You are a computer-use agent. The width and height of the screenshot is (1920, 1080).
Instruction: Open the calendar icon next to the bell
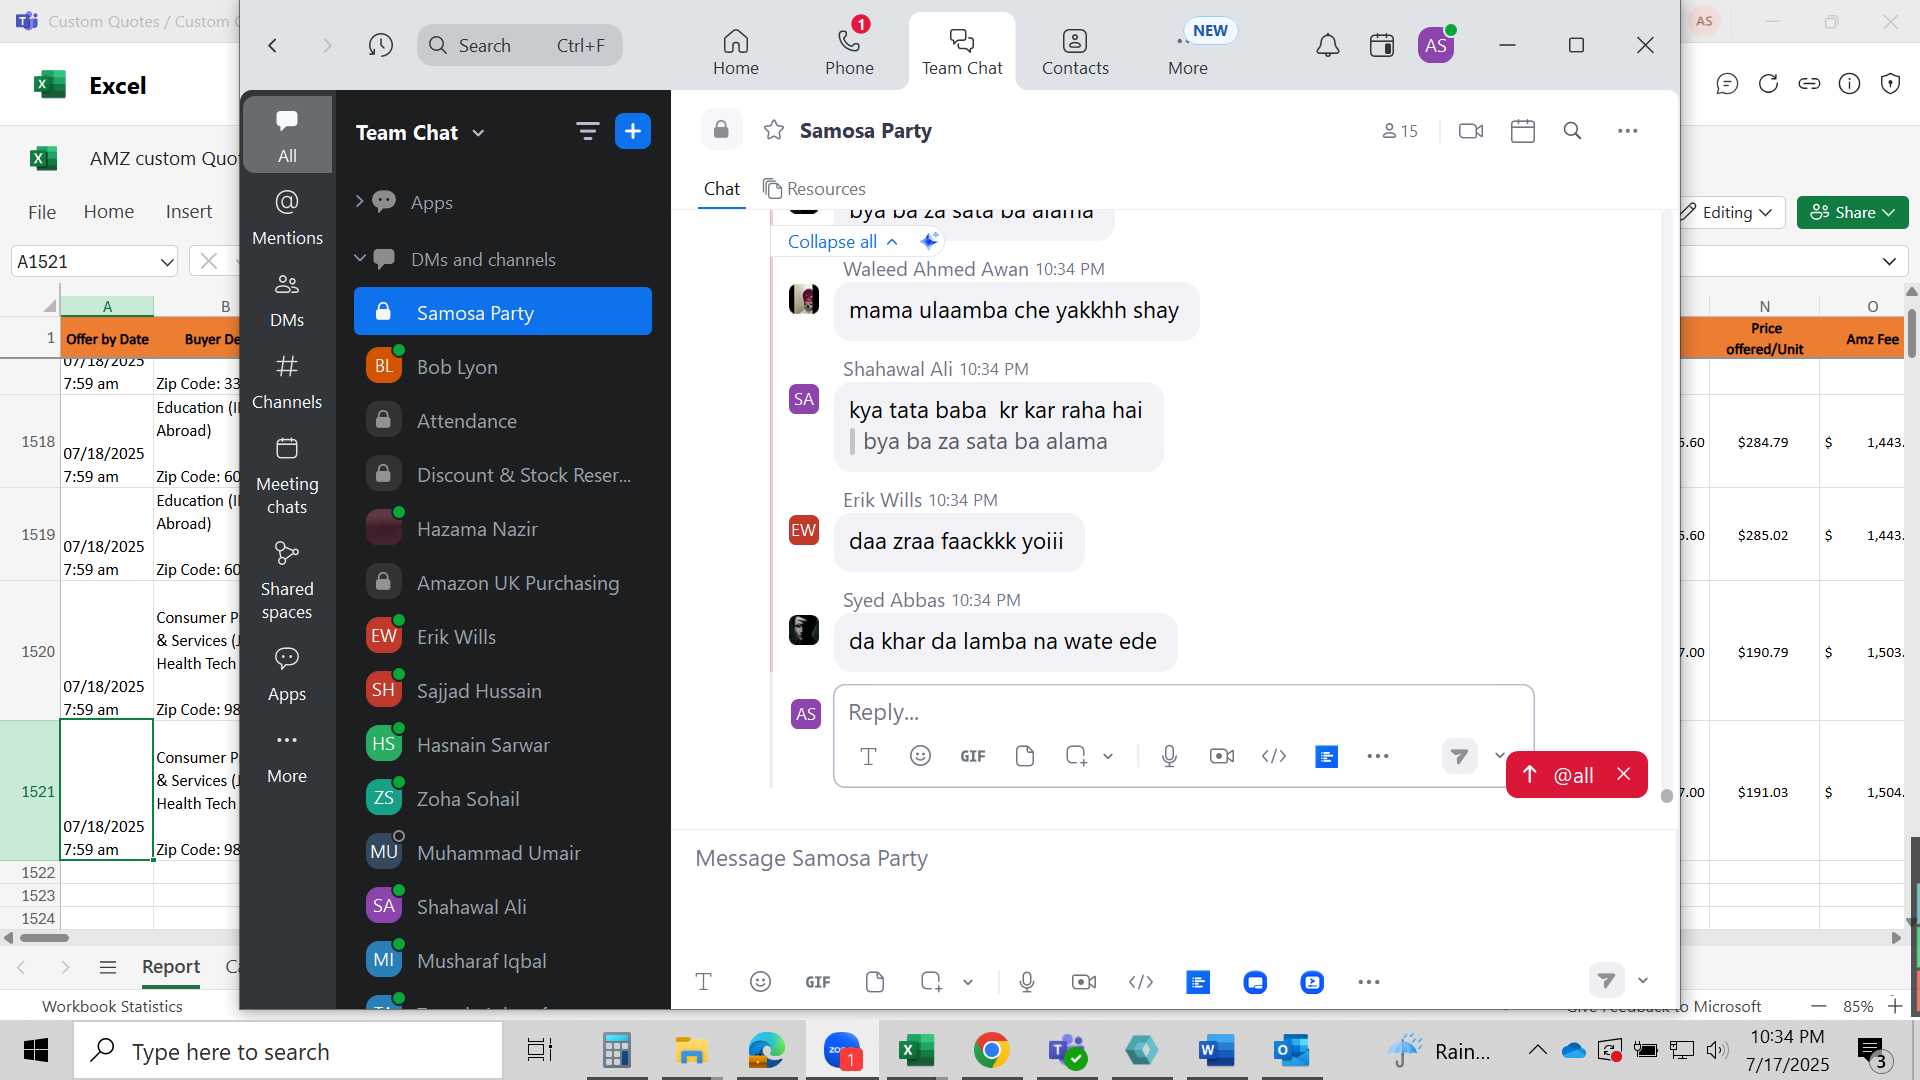[x=1382, y=45]
